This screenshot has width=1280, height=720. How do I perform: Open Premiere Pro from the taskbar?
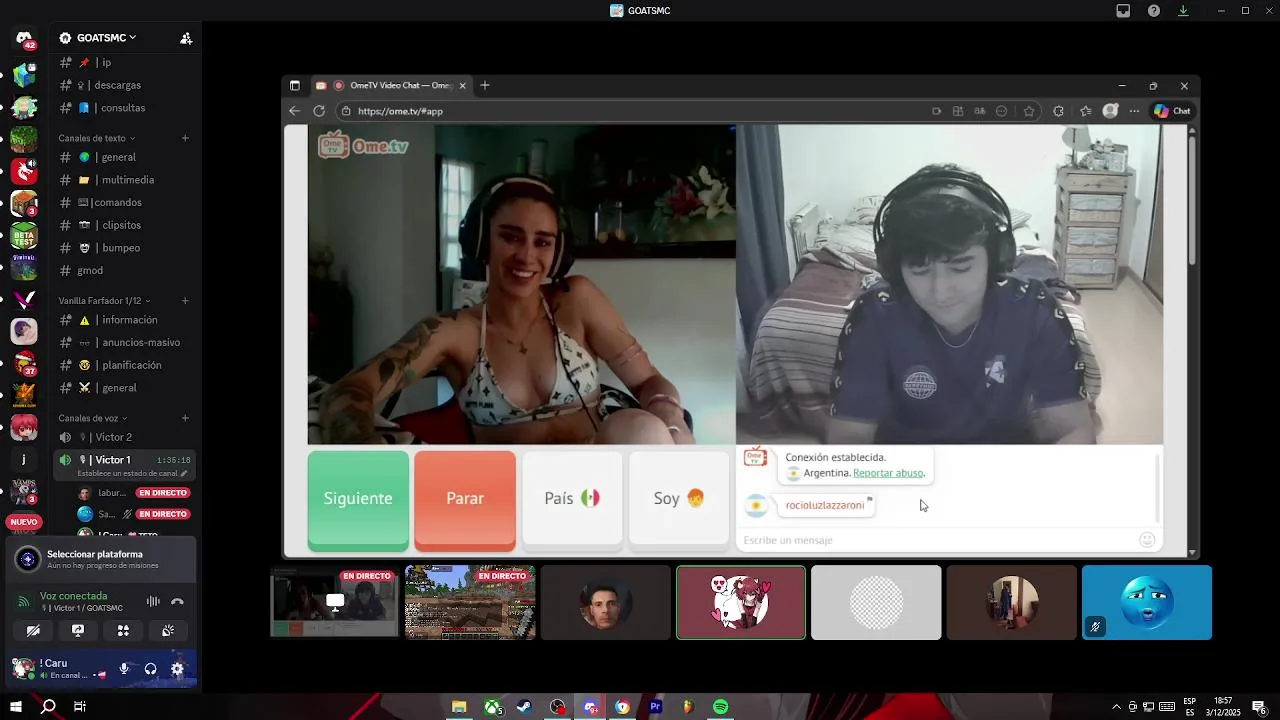655,707
